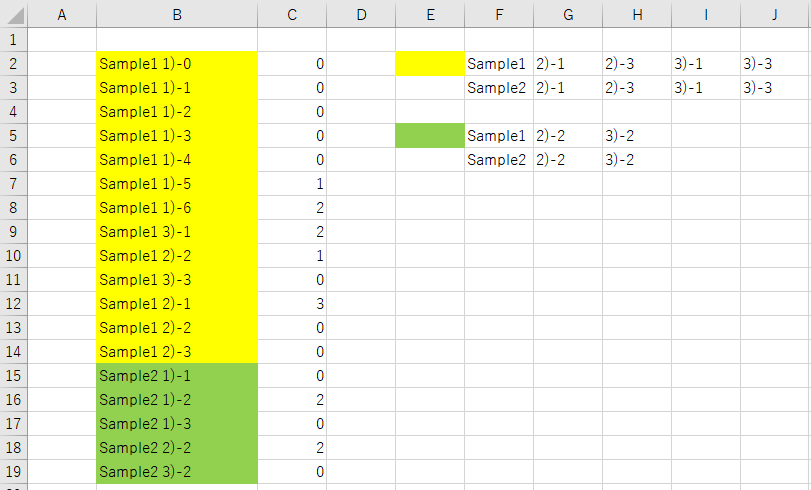Select row 1 header

tap(13, 40)
